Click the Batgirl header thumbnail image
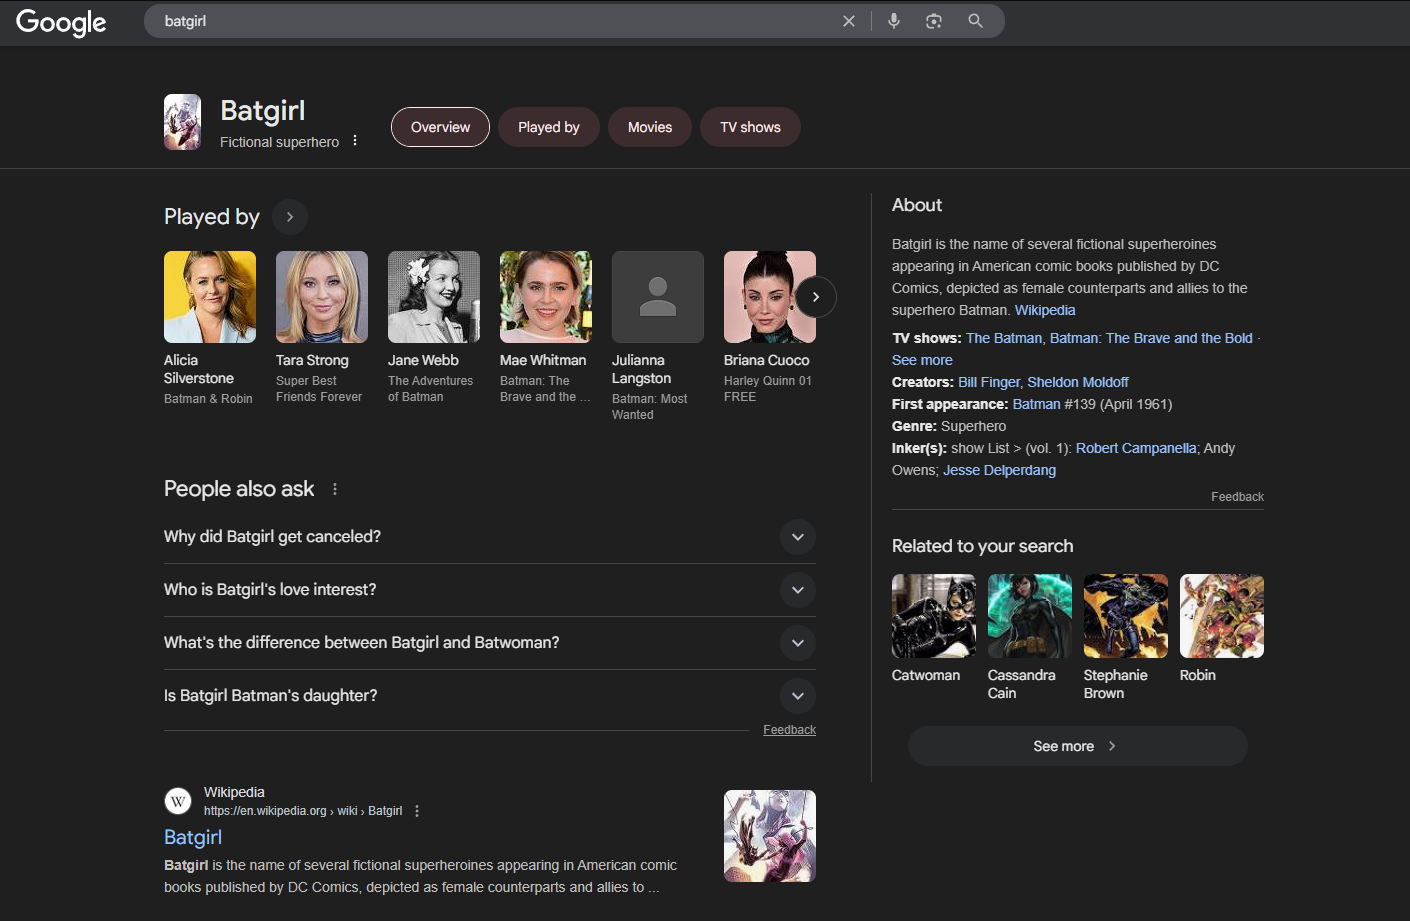The image size is (1410, 921). pos(182,122)
